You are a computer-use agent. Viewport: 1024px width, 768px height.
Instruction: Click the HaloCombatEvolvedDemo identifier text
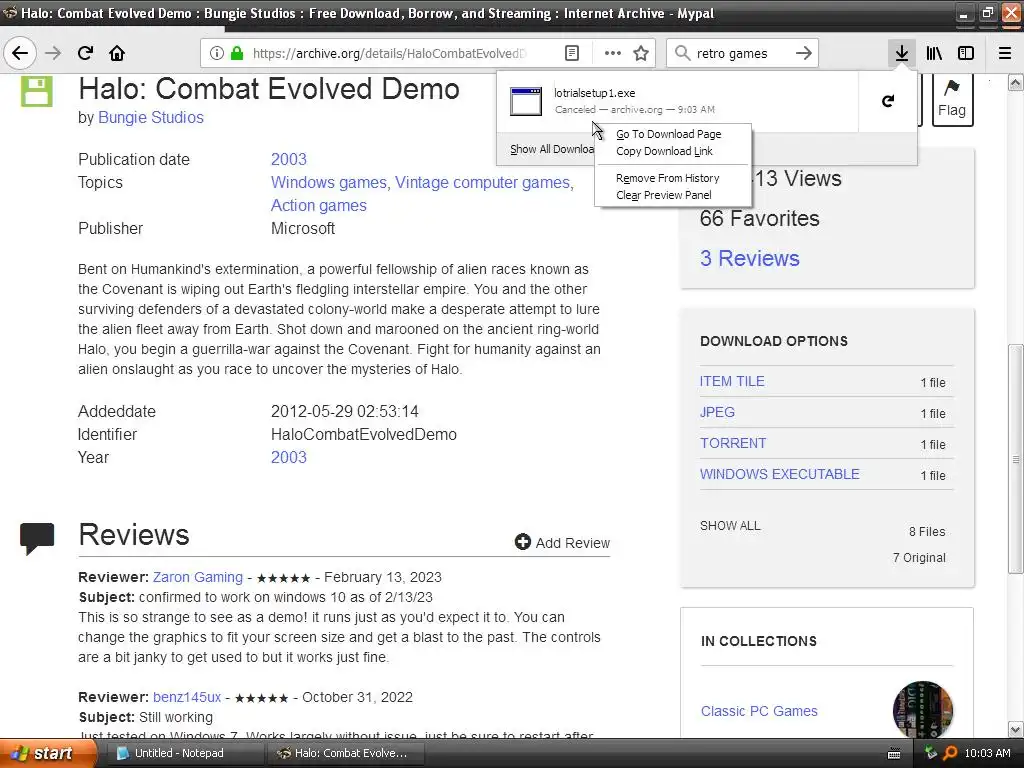point(364,434)
